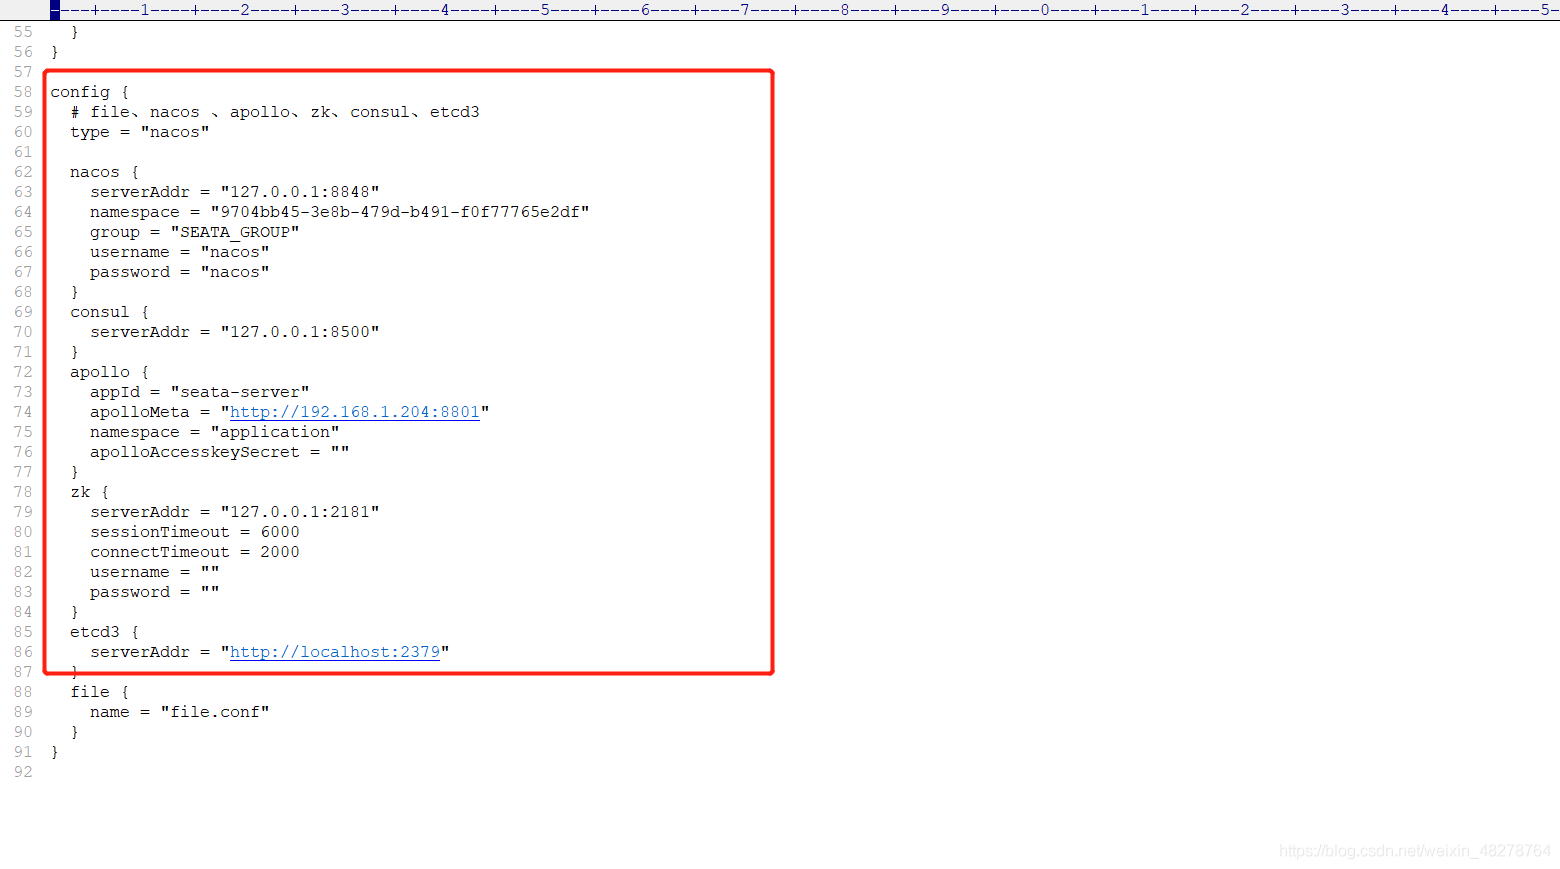Image resolution: width=1560 pixels, height=869 pixels.
Task: Click the "nacos {" block header
Action: 105,172
